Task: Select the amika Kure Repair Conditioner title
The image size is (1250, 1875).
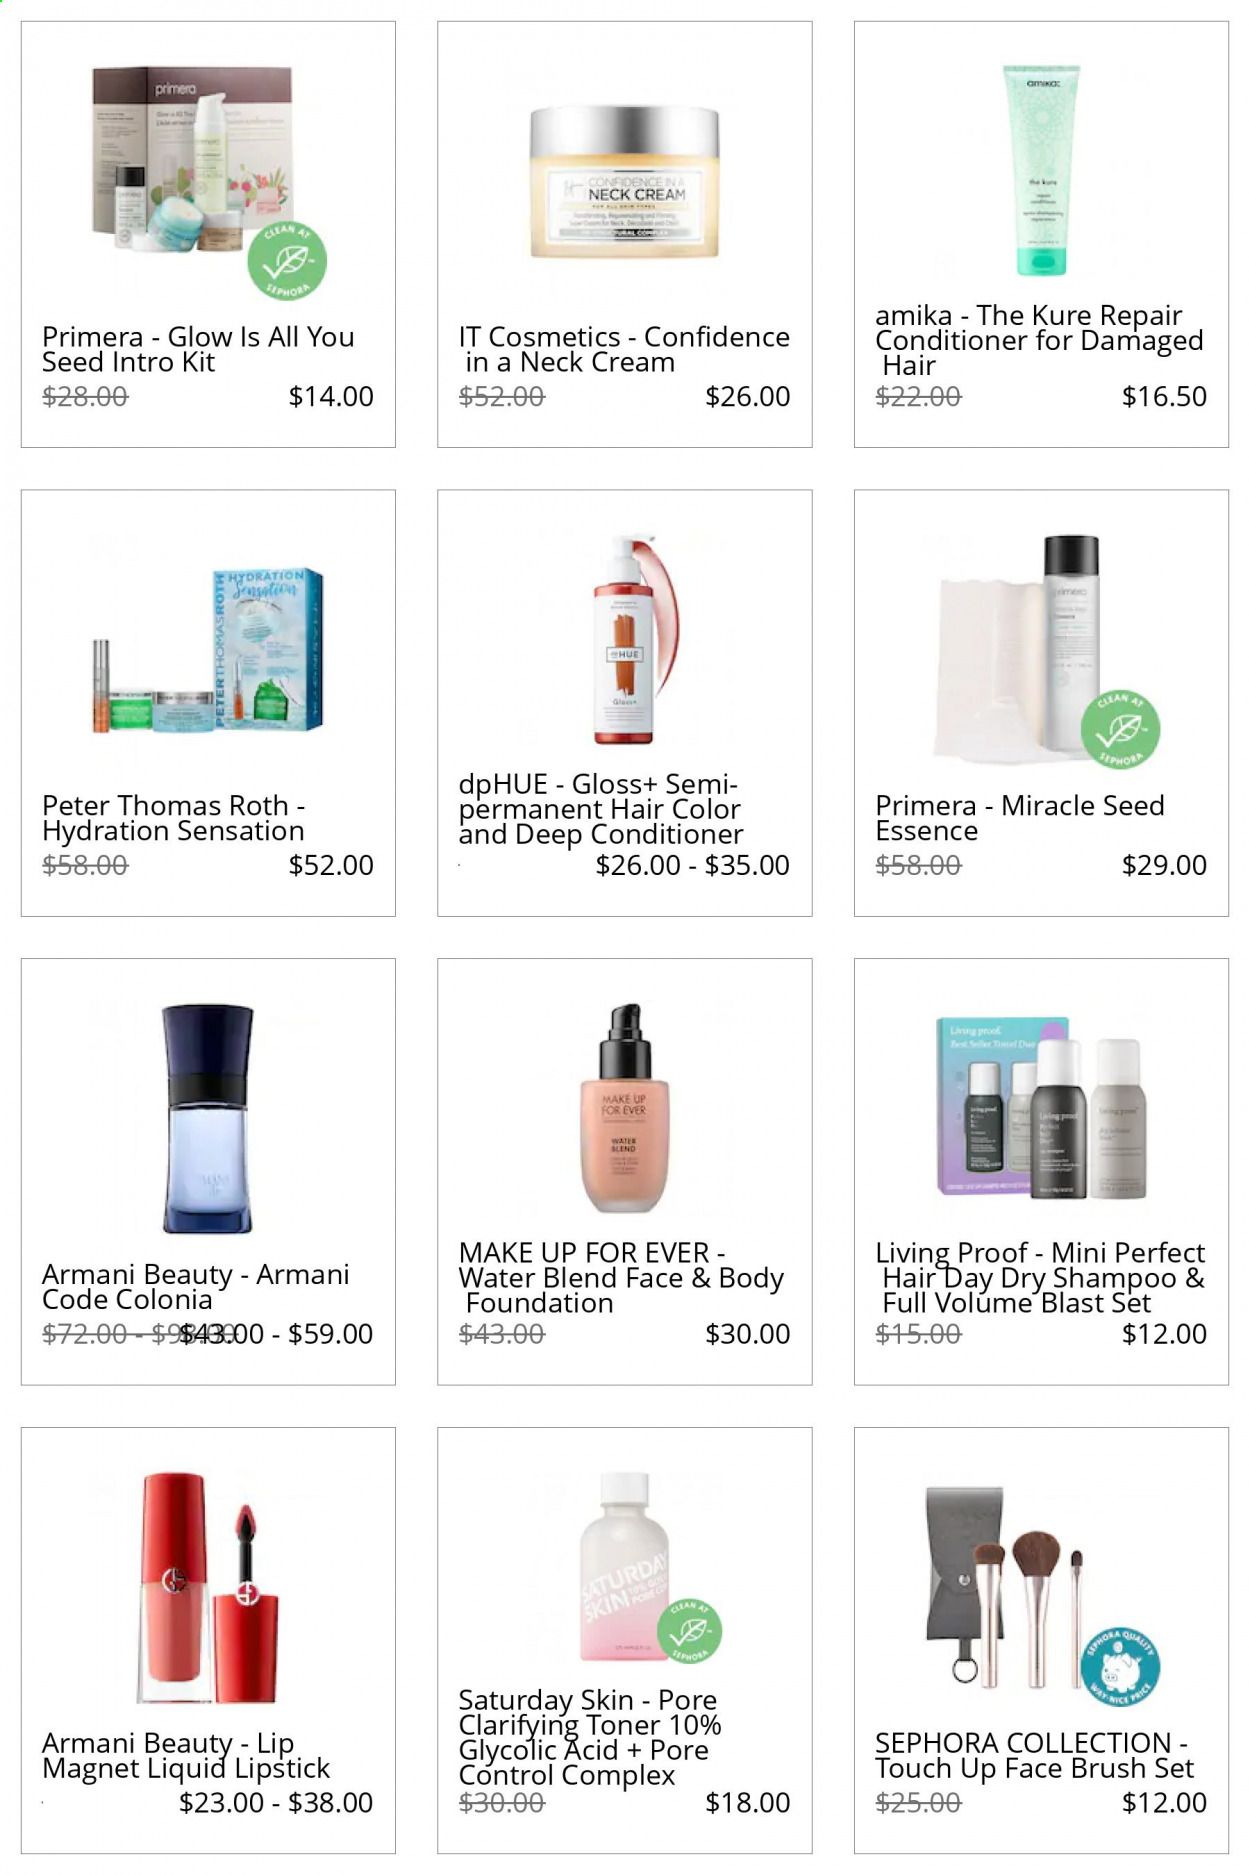Action: pos(1039,340)
